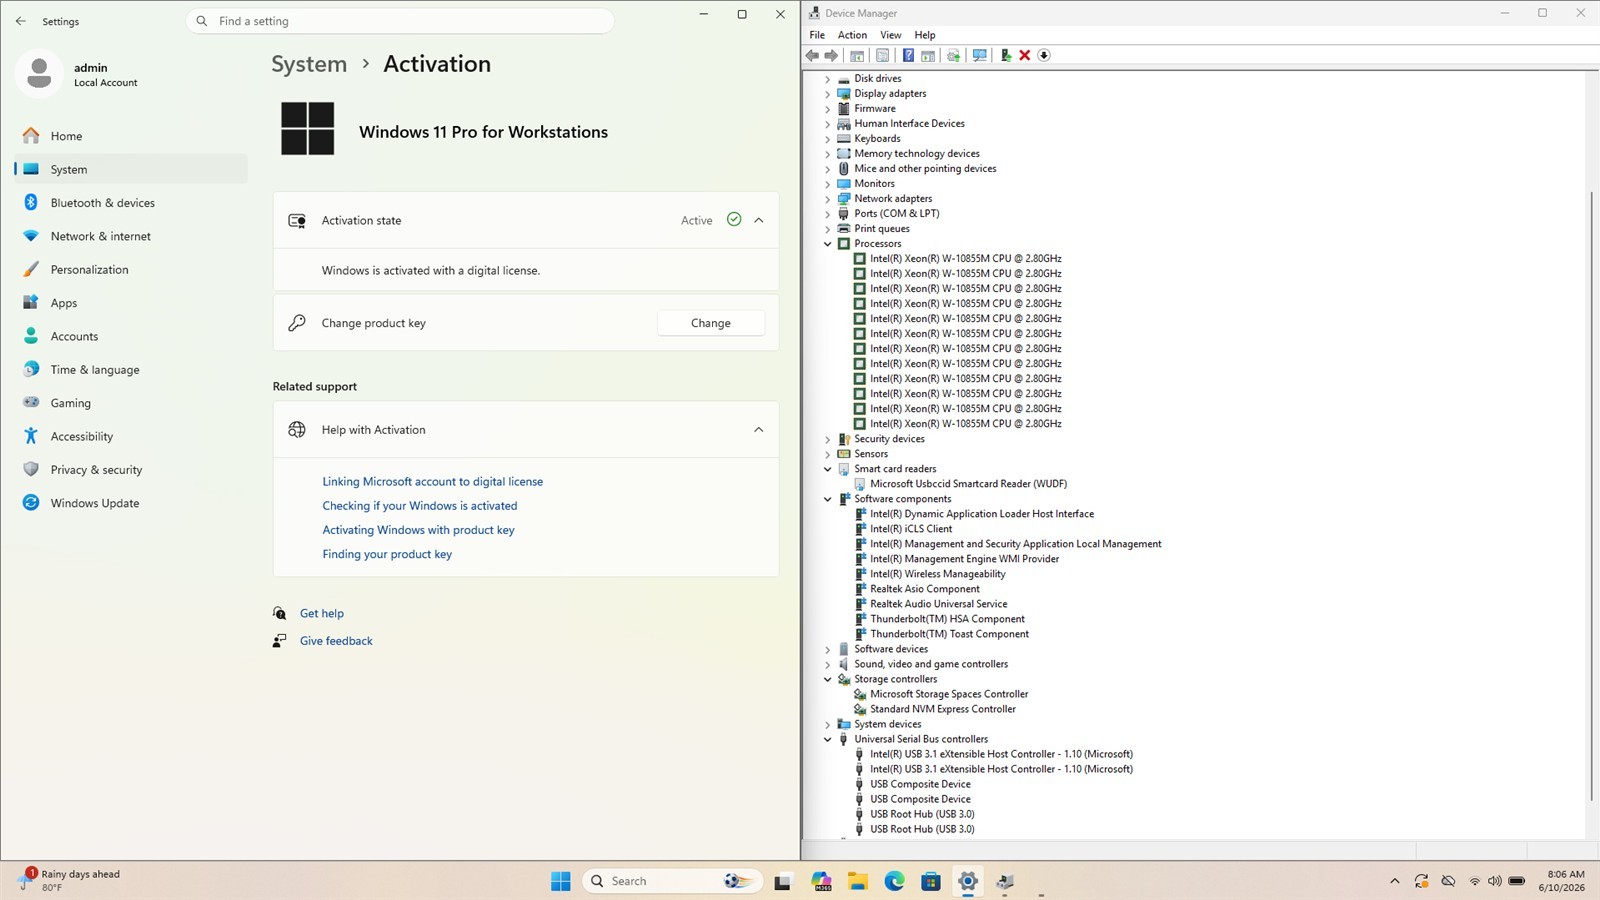Viewport: 1600px width, 900px height.
Task: Switch to Device Manager via its taskbar icon
Action: click(x=1005, y=881)
